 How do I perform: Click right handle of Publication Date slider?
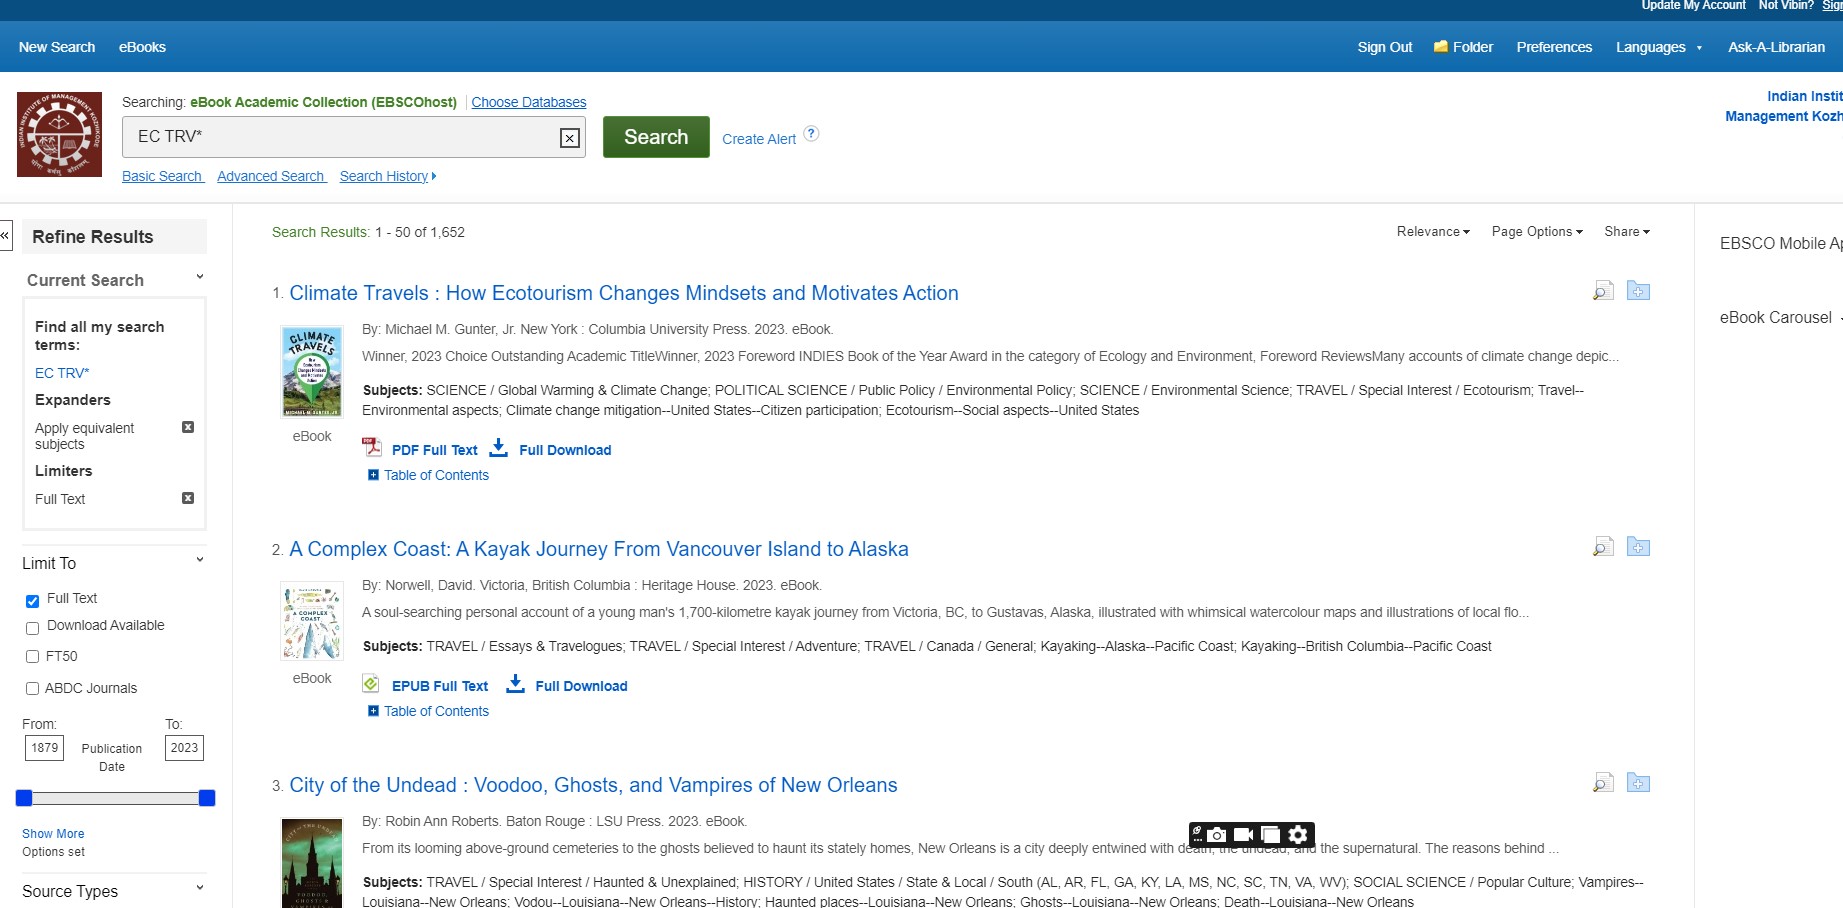207,798
